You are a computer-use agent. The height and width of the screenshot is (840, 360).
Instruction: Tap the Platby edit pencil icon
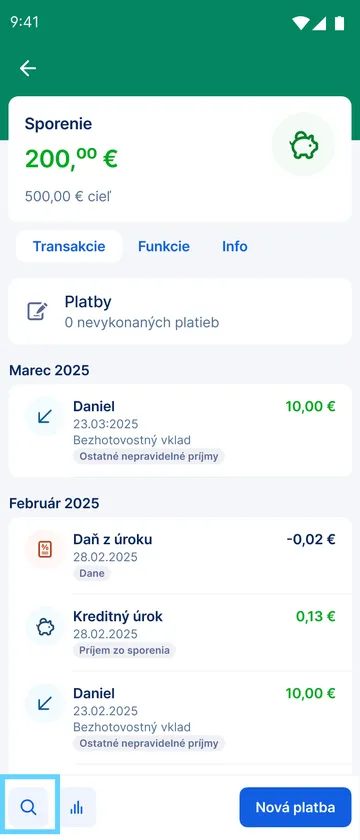pos(38,311)
